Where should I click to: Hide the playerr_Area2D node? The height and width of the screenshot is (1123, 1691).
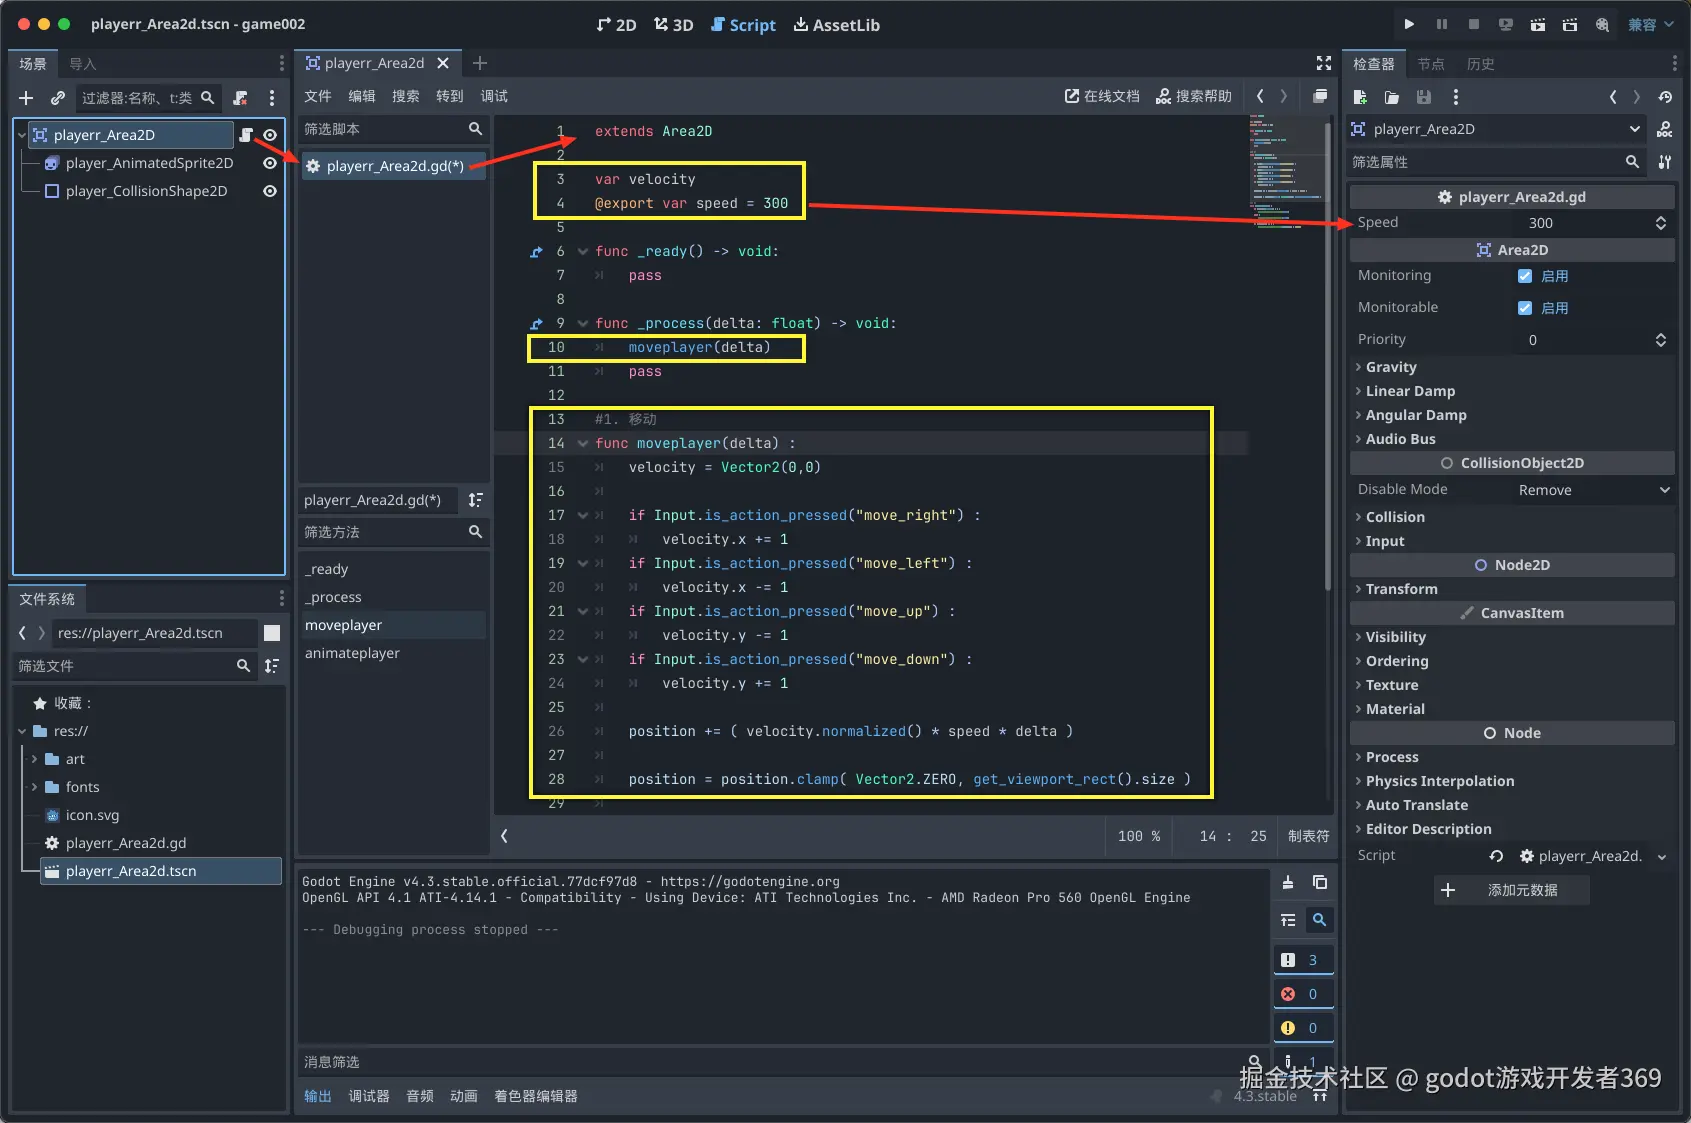pyautogui.click(x=270, y=135)
